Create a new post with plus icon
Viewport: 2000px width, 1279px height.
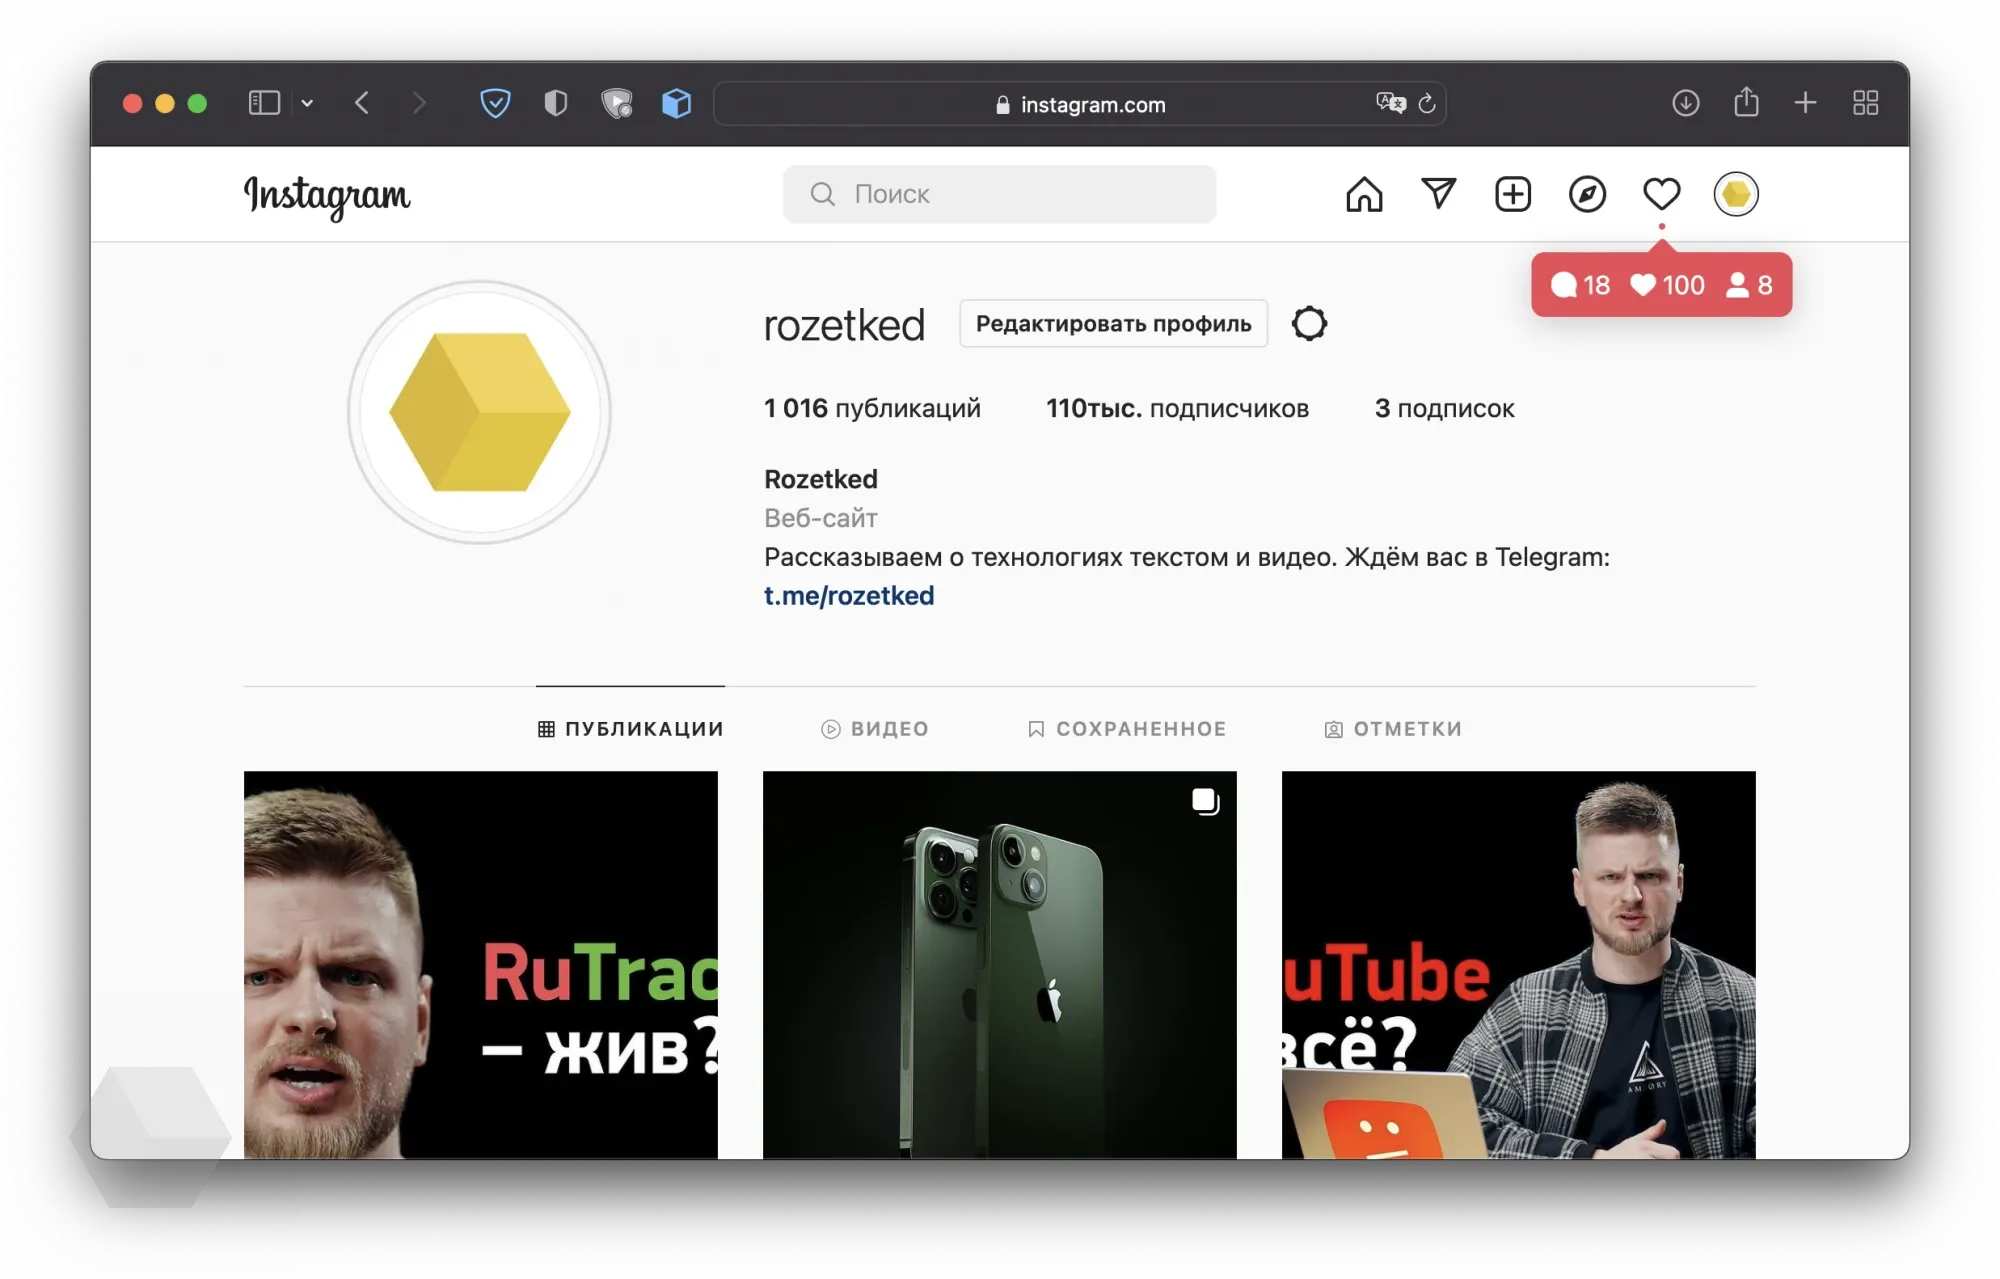pos(1513,194)
